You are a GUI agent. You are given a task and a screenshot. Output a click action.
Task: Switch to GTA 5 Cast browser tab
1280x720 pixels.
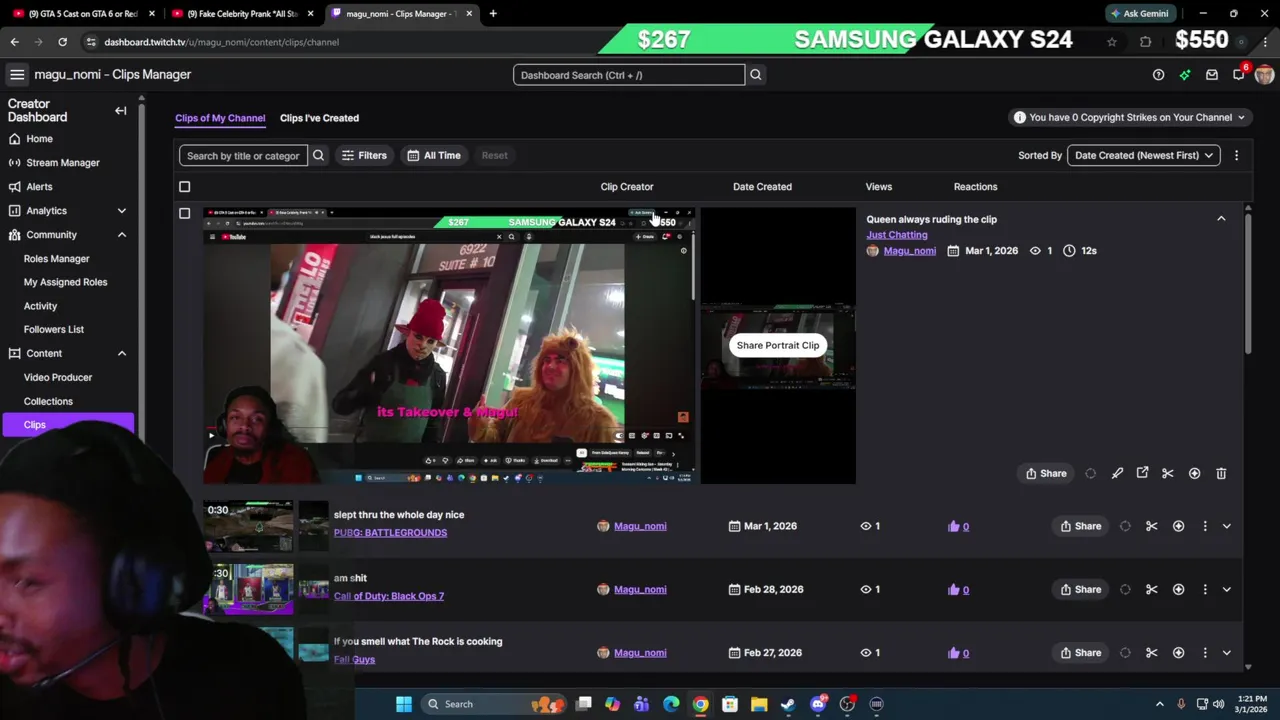[83, 14]
